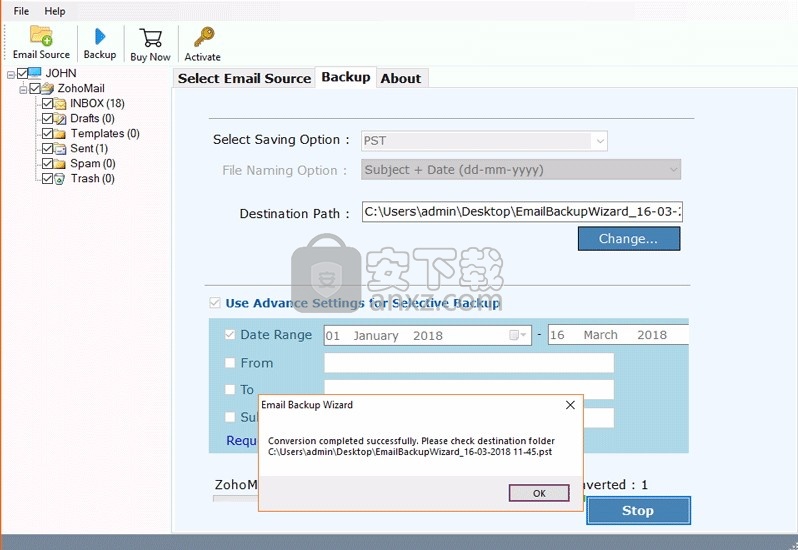This screenshot has width=798, height=550.
Task: Uncheck the Trash (0) checkbox
Action: (x=47, y=179)
